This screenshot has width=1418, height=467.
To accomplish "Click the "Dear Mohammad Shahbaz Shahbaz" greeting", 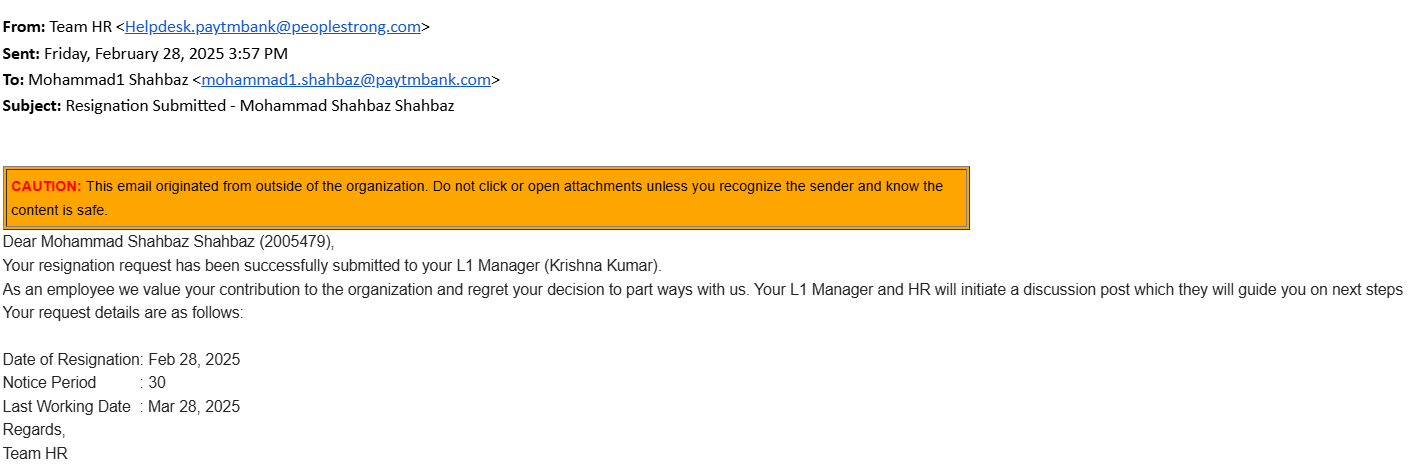I will point(129,241).
